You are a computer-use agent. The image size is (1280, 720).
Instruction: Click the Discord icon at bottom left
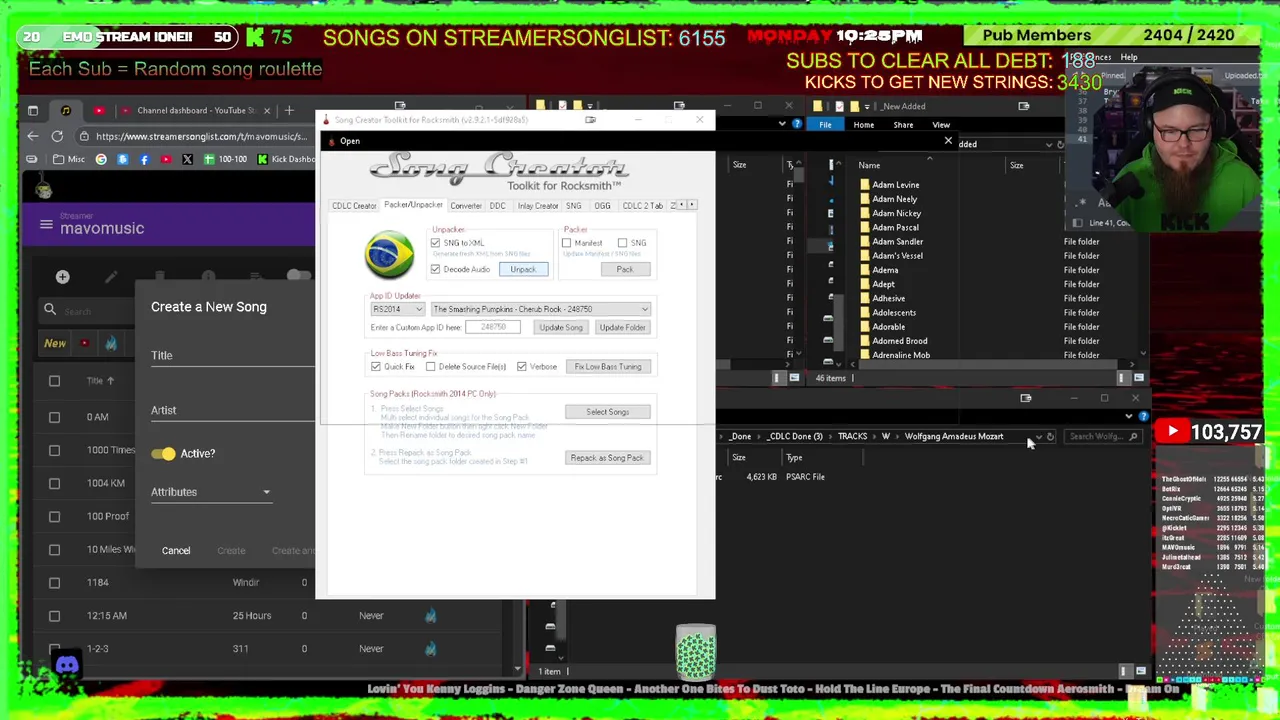click(67, 665)
